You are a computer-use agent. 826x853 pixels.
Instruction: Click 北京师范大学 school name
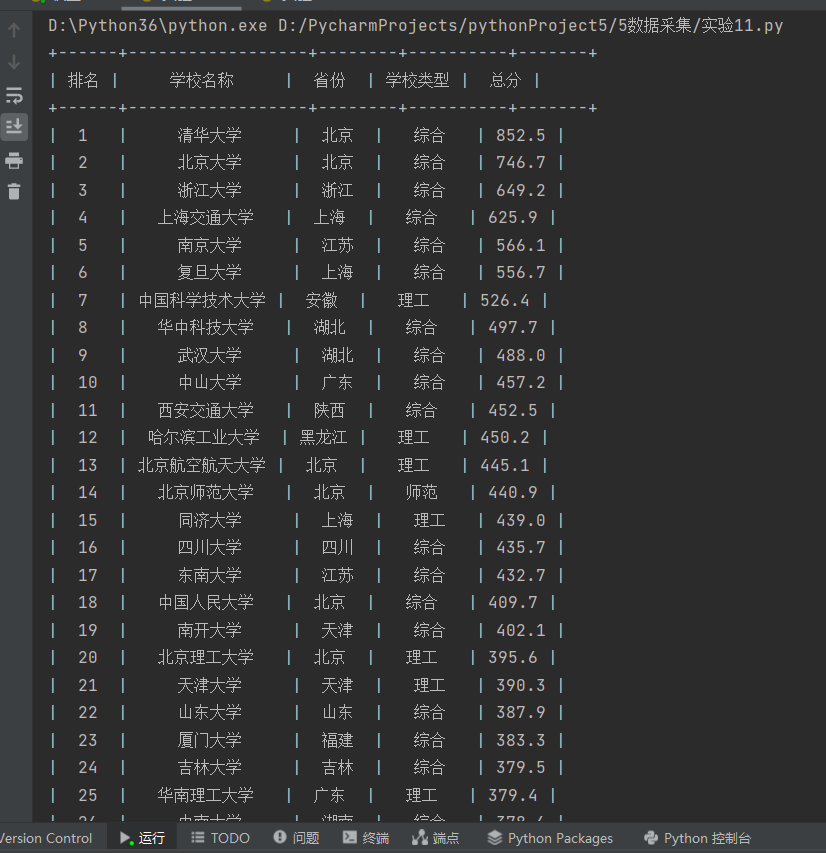click(206, 492)
